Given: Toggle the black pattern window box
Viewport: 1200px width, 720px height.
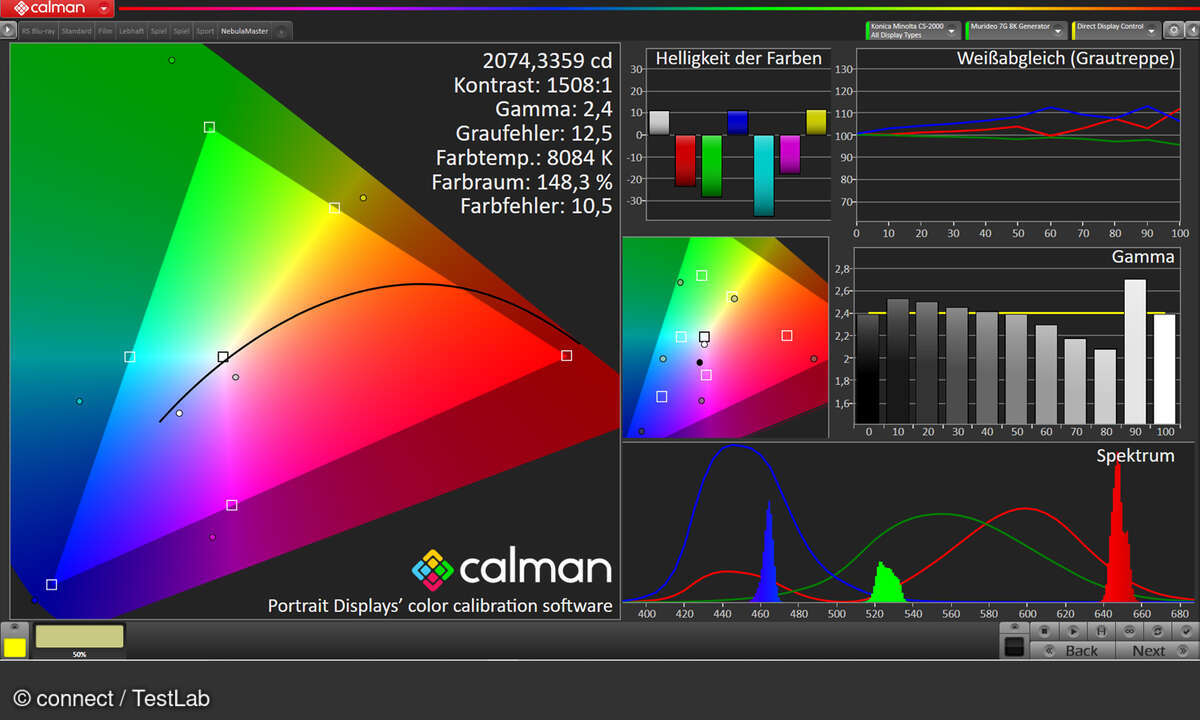Looking at the screenshot, I should coord(1014,647).
